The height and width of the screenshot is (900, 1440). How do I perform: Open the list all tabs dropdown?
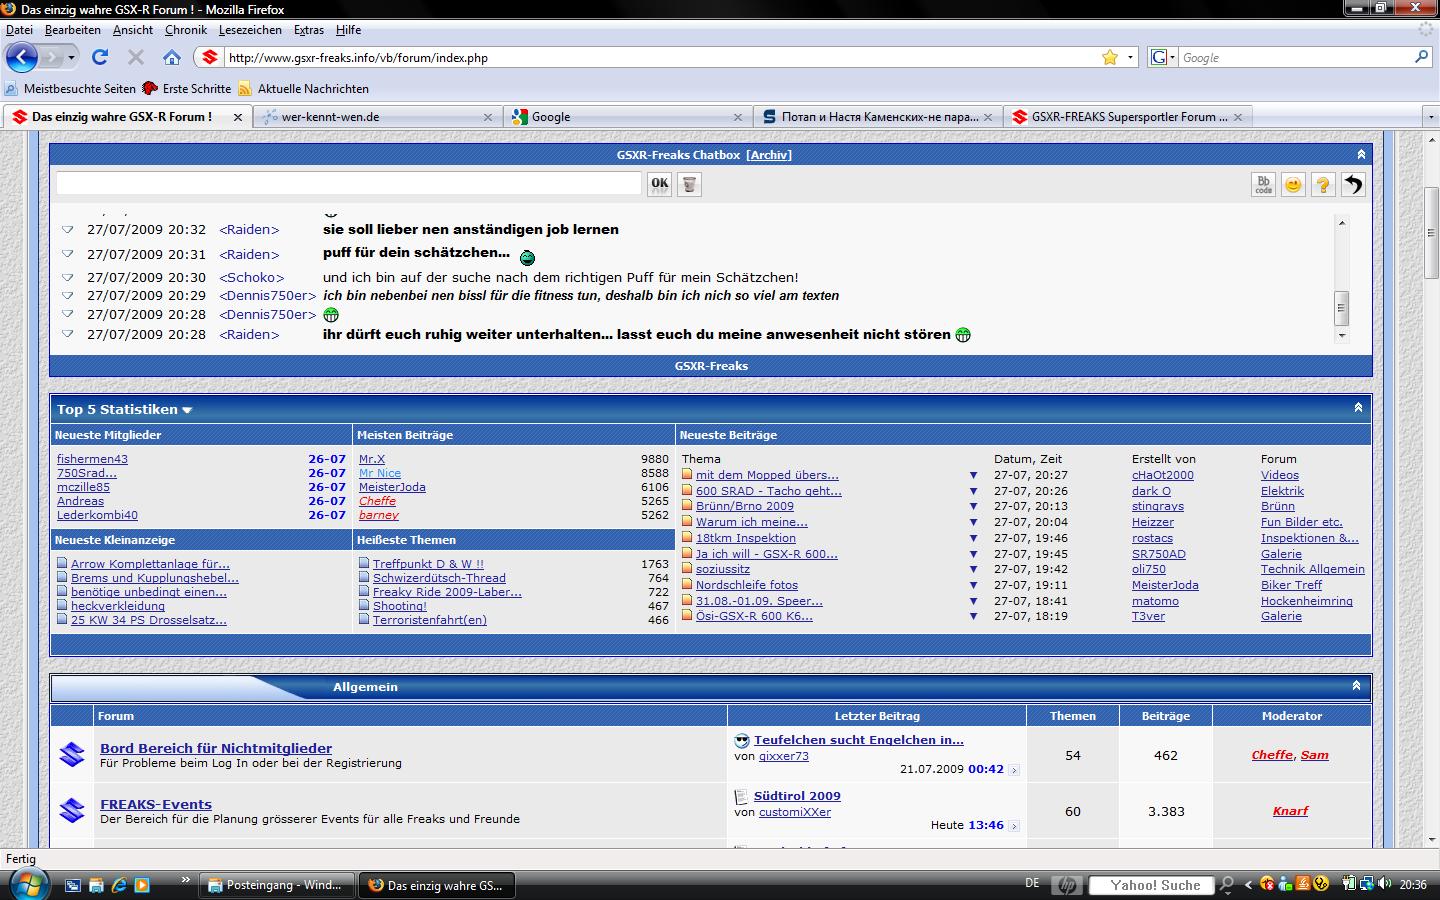click(1431, 117)
